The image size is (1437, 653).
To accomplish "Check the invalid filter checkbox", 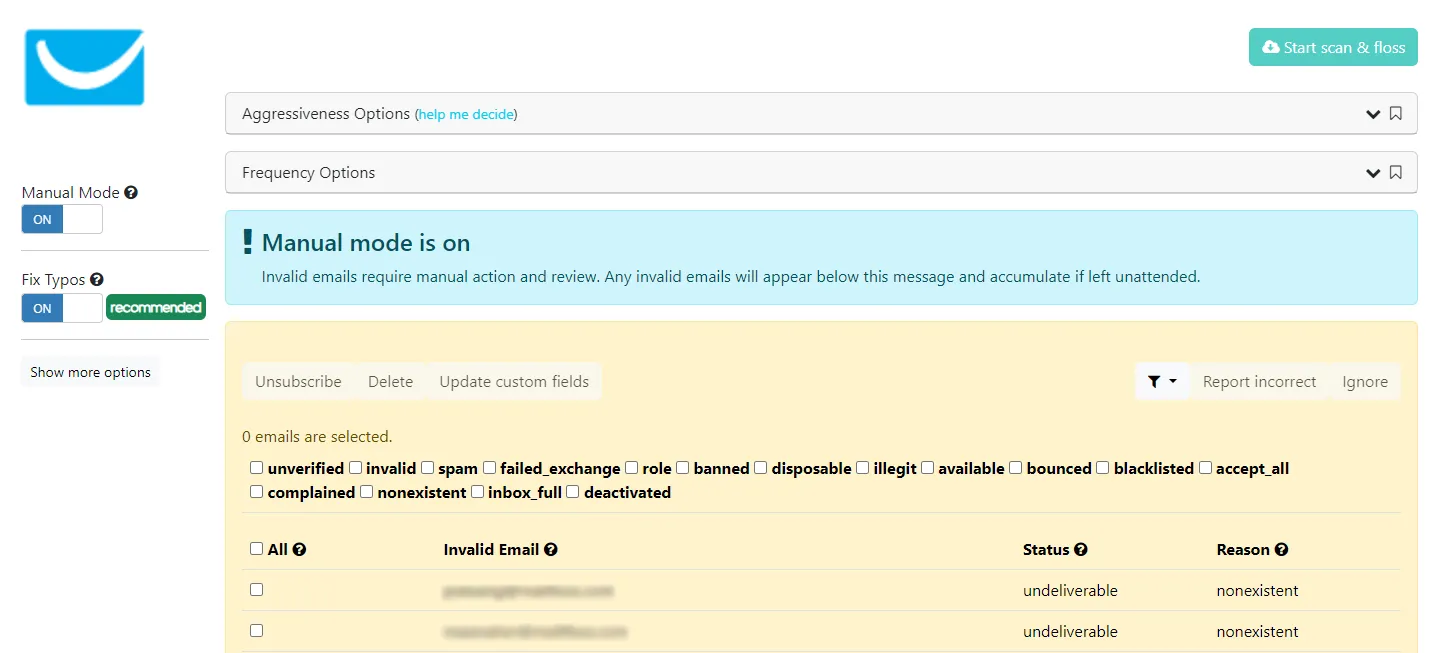I will (x=355, y=468).
